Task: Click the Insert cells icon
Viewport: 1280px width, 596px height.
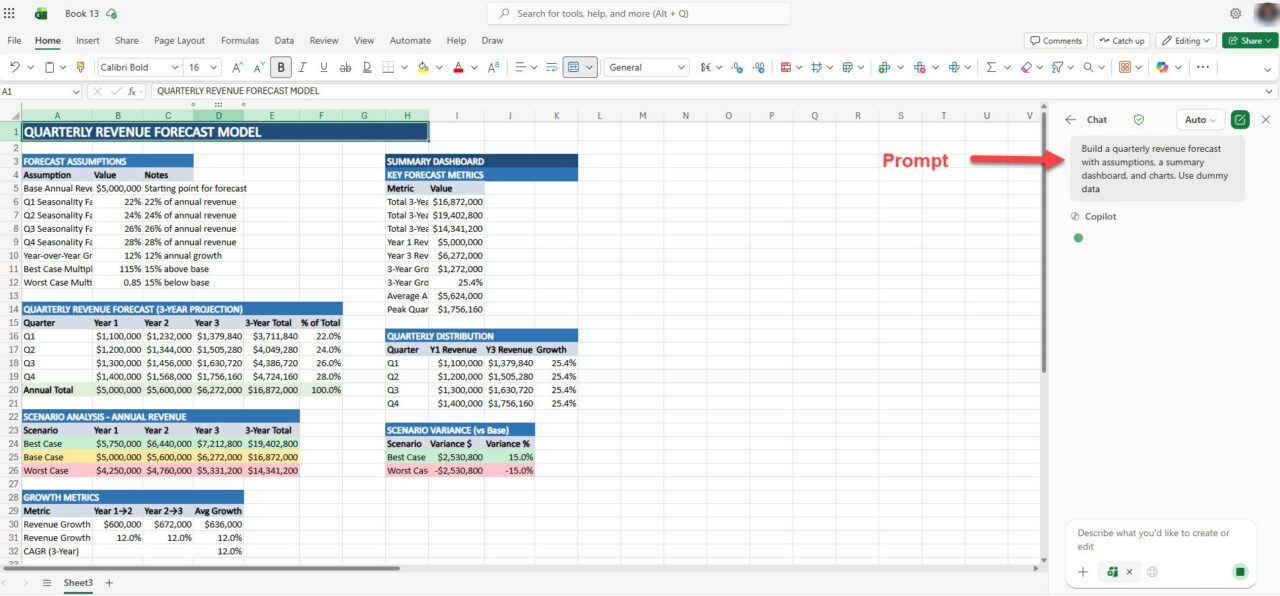Action: (884, 67)
